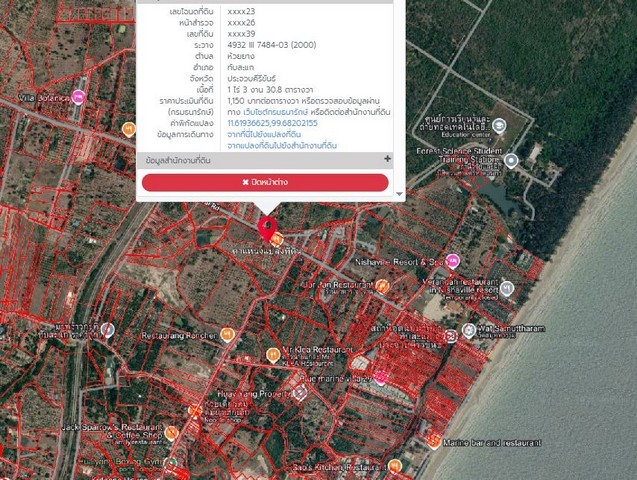
Task: Click the province value ประจวบคีรีขันธ์
Action: pyautogui.click(x=251, y=78)
